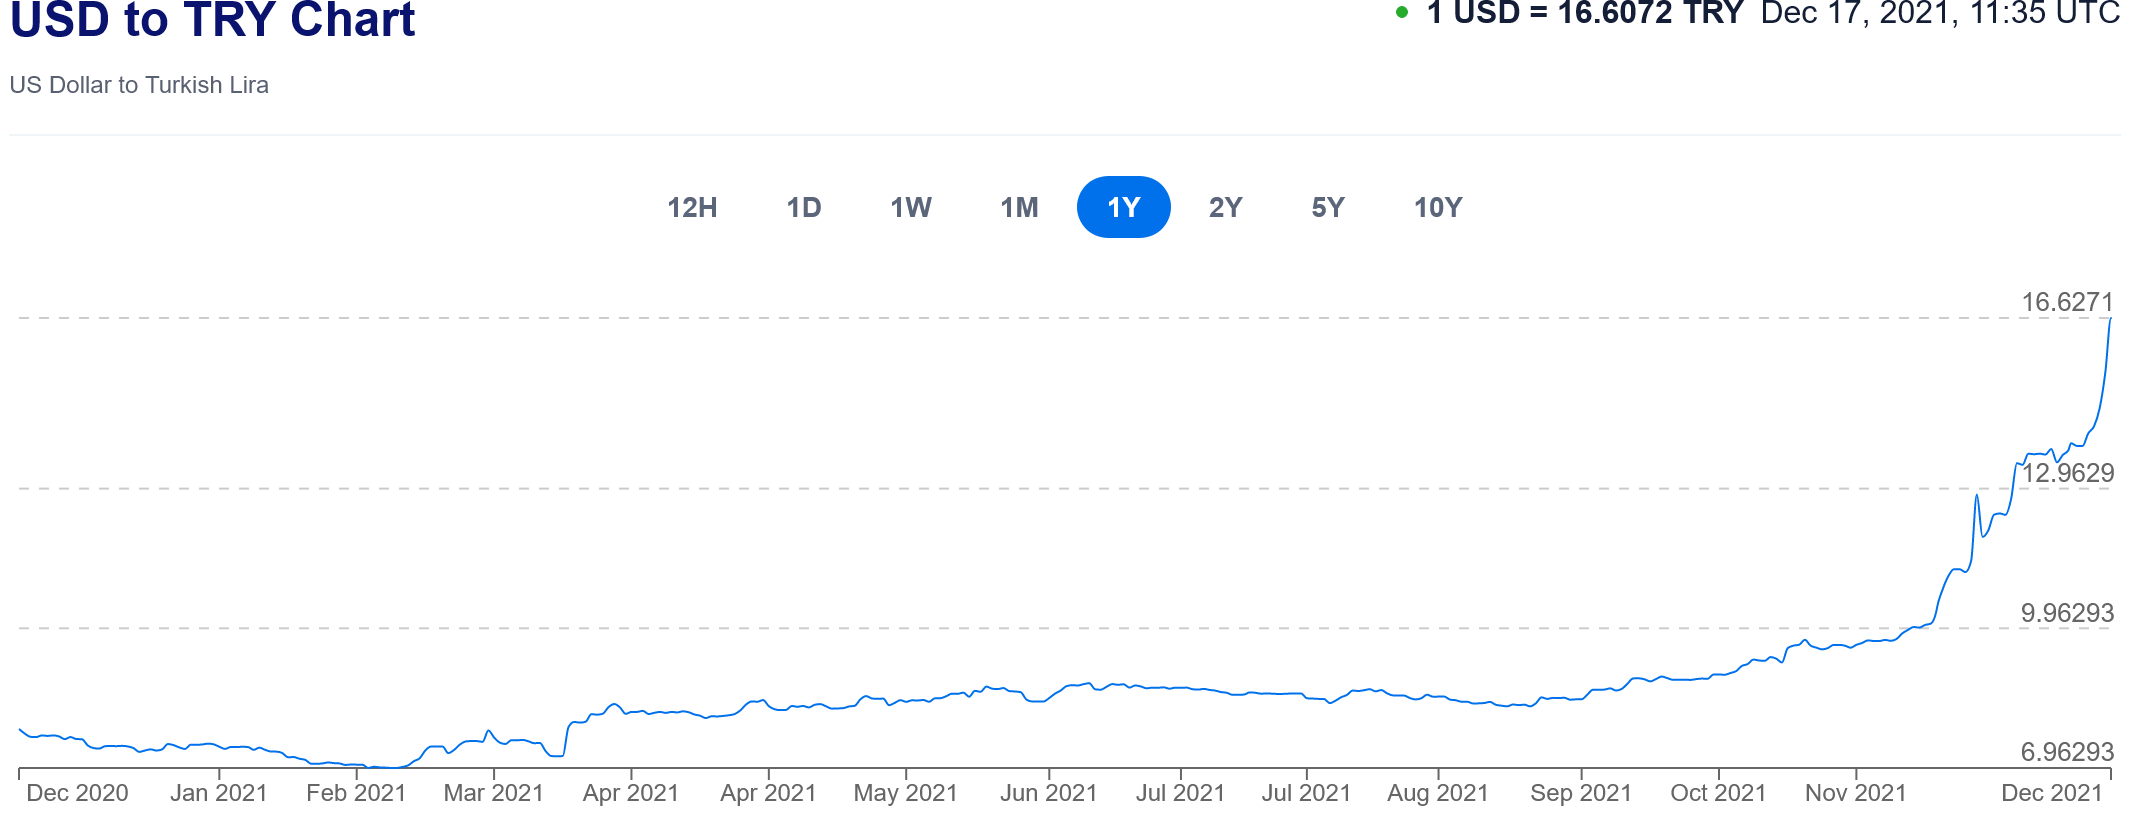Click the highlighted 1Y range button
Screen dimensions: 2154x838
pos(1123,208)
